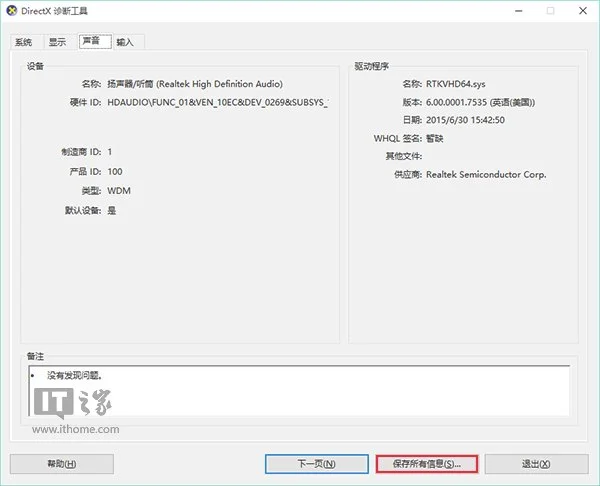Click the Realtek Semiconductor Corp. vendor text

tap(486, 174)
